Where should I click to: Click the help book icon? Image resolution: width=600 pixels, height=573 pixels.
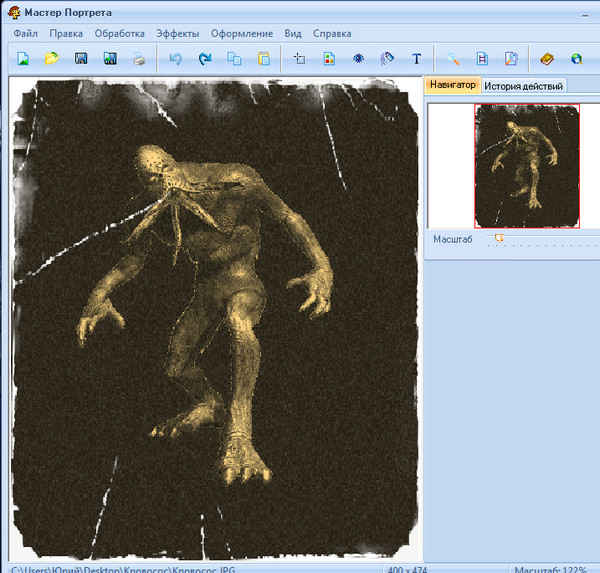point(546,59)
